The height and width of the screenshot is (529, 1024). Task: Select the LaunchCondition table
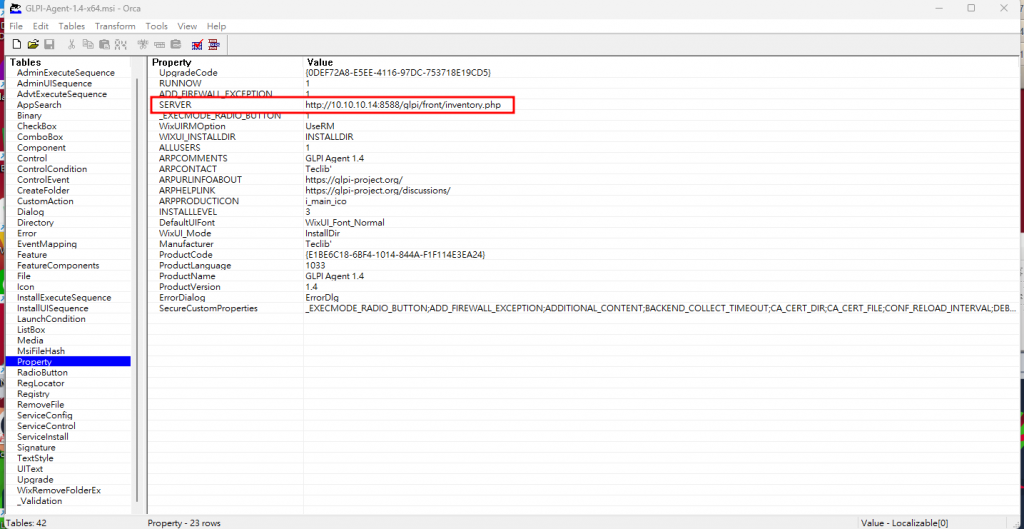click(x=51, y=319)
